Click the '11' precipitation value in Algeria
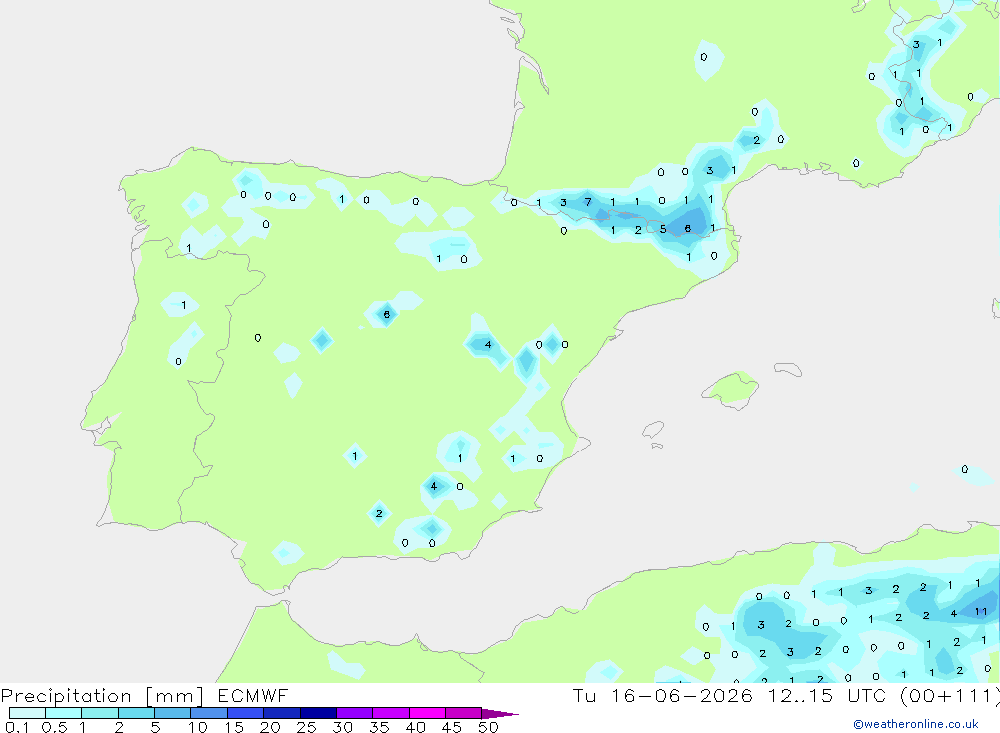 tap(981, 611)
